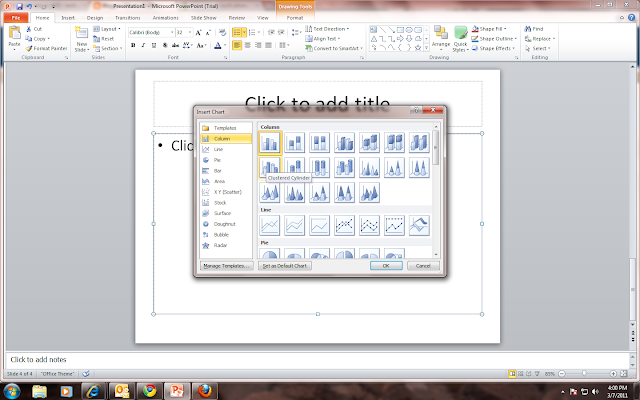Viewport: 640px width, 400px height.
Task: Open the Drawing Tools Format tab
Action: 295,18
